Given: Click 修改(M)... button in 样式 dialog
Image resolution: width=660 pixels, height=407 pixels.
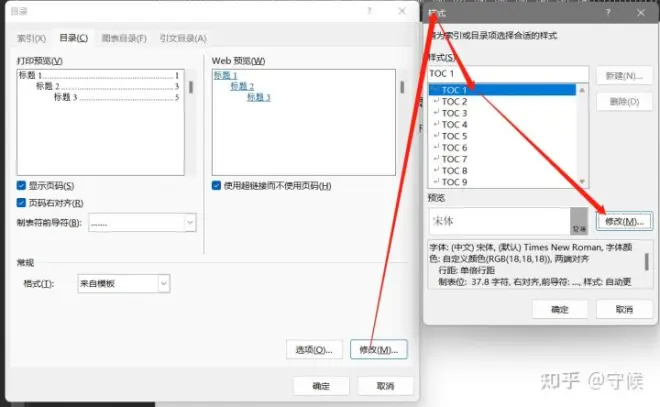Looking at the screenshot, I should pyautogui.click(x=624, y=221).
